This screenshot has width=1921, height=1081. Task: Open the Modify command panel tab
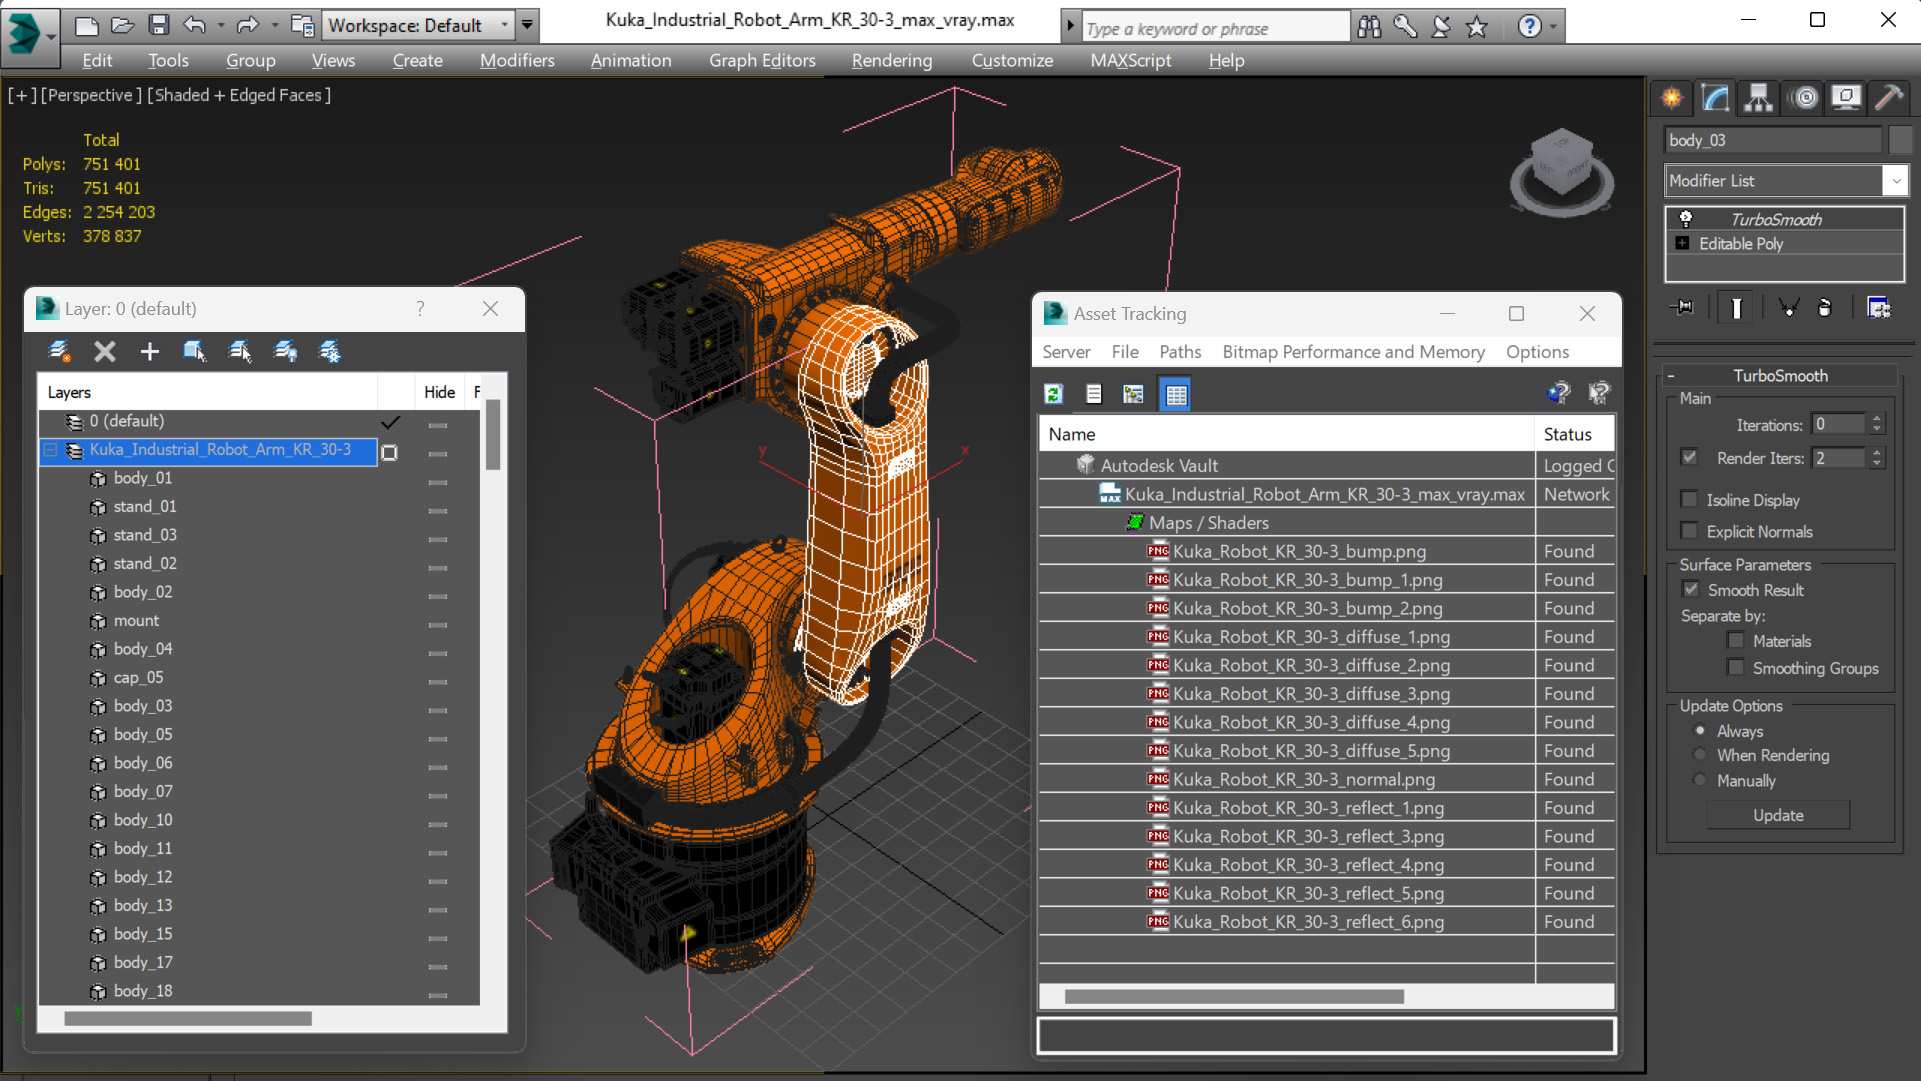tap(1716, 98)
